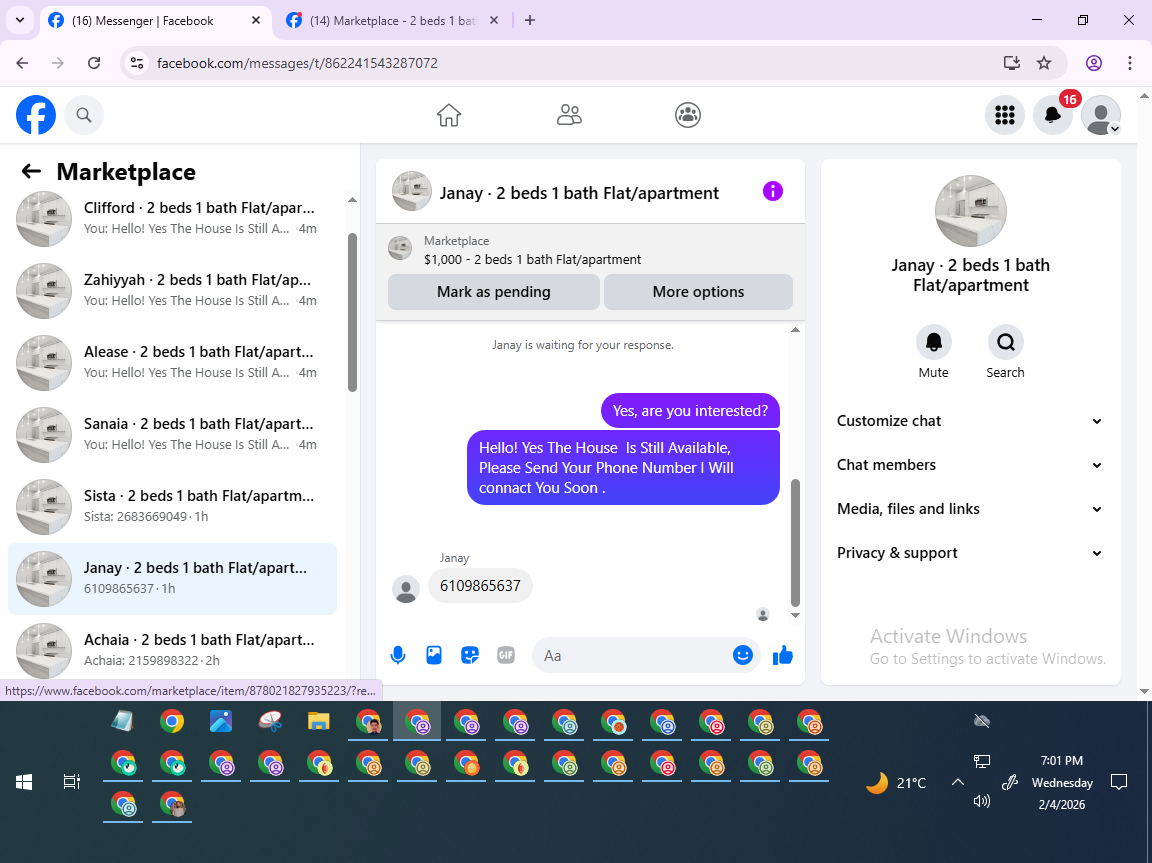Click the 'Yes, are you interested?' message bubble
The width and height of the screenshot is (1152, 863).
690,411
